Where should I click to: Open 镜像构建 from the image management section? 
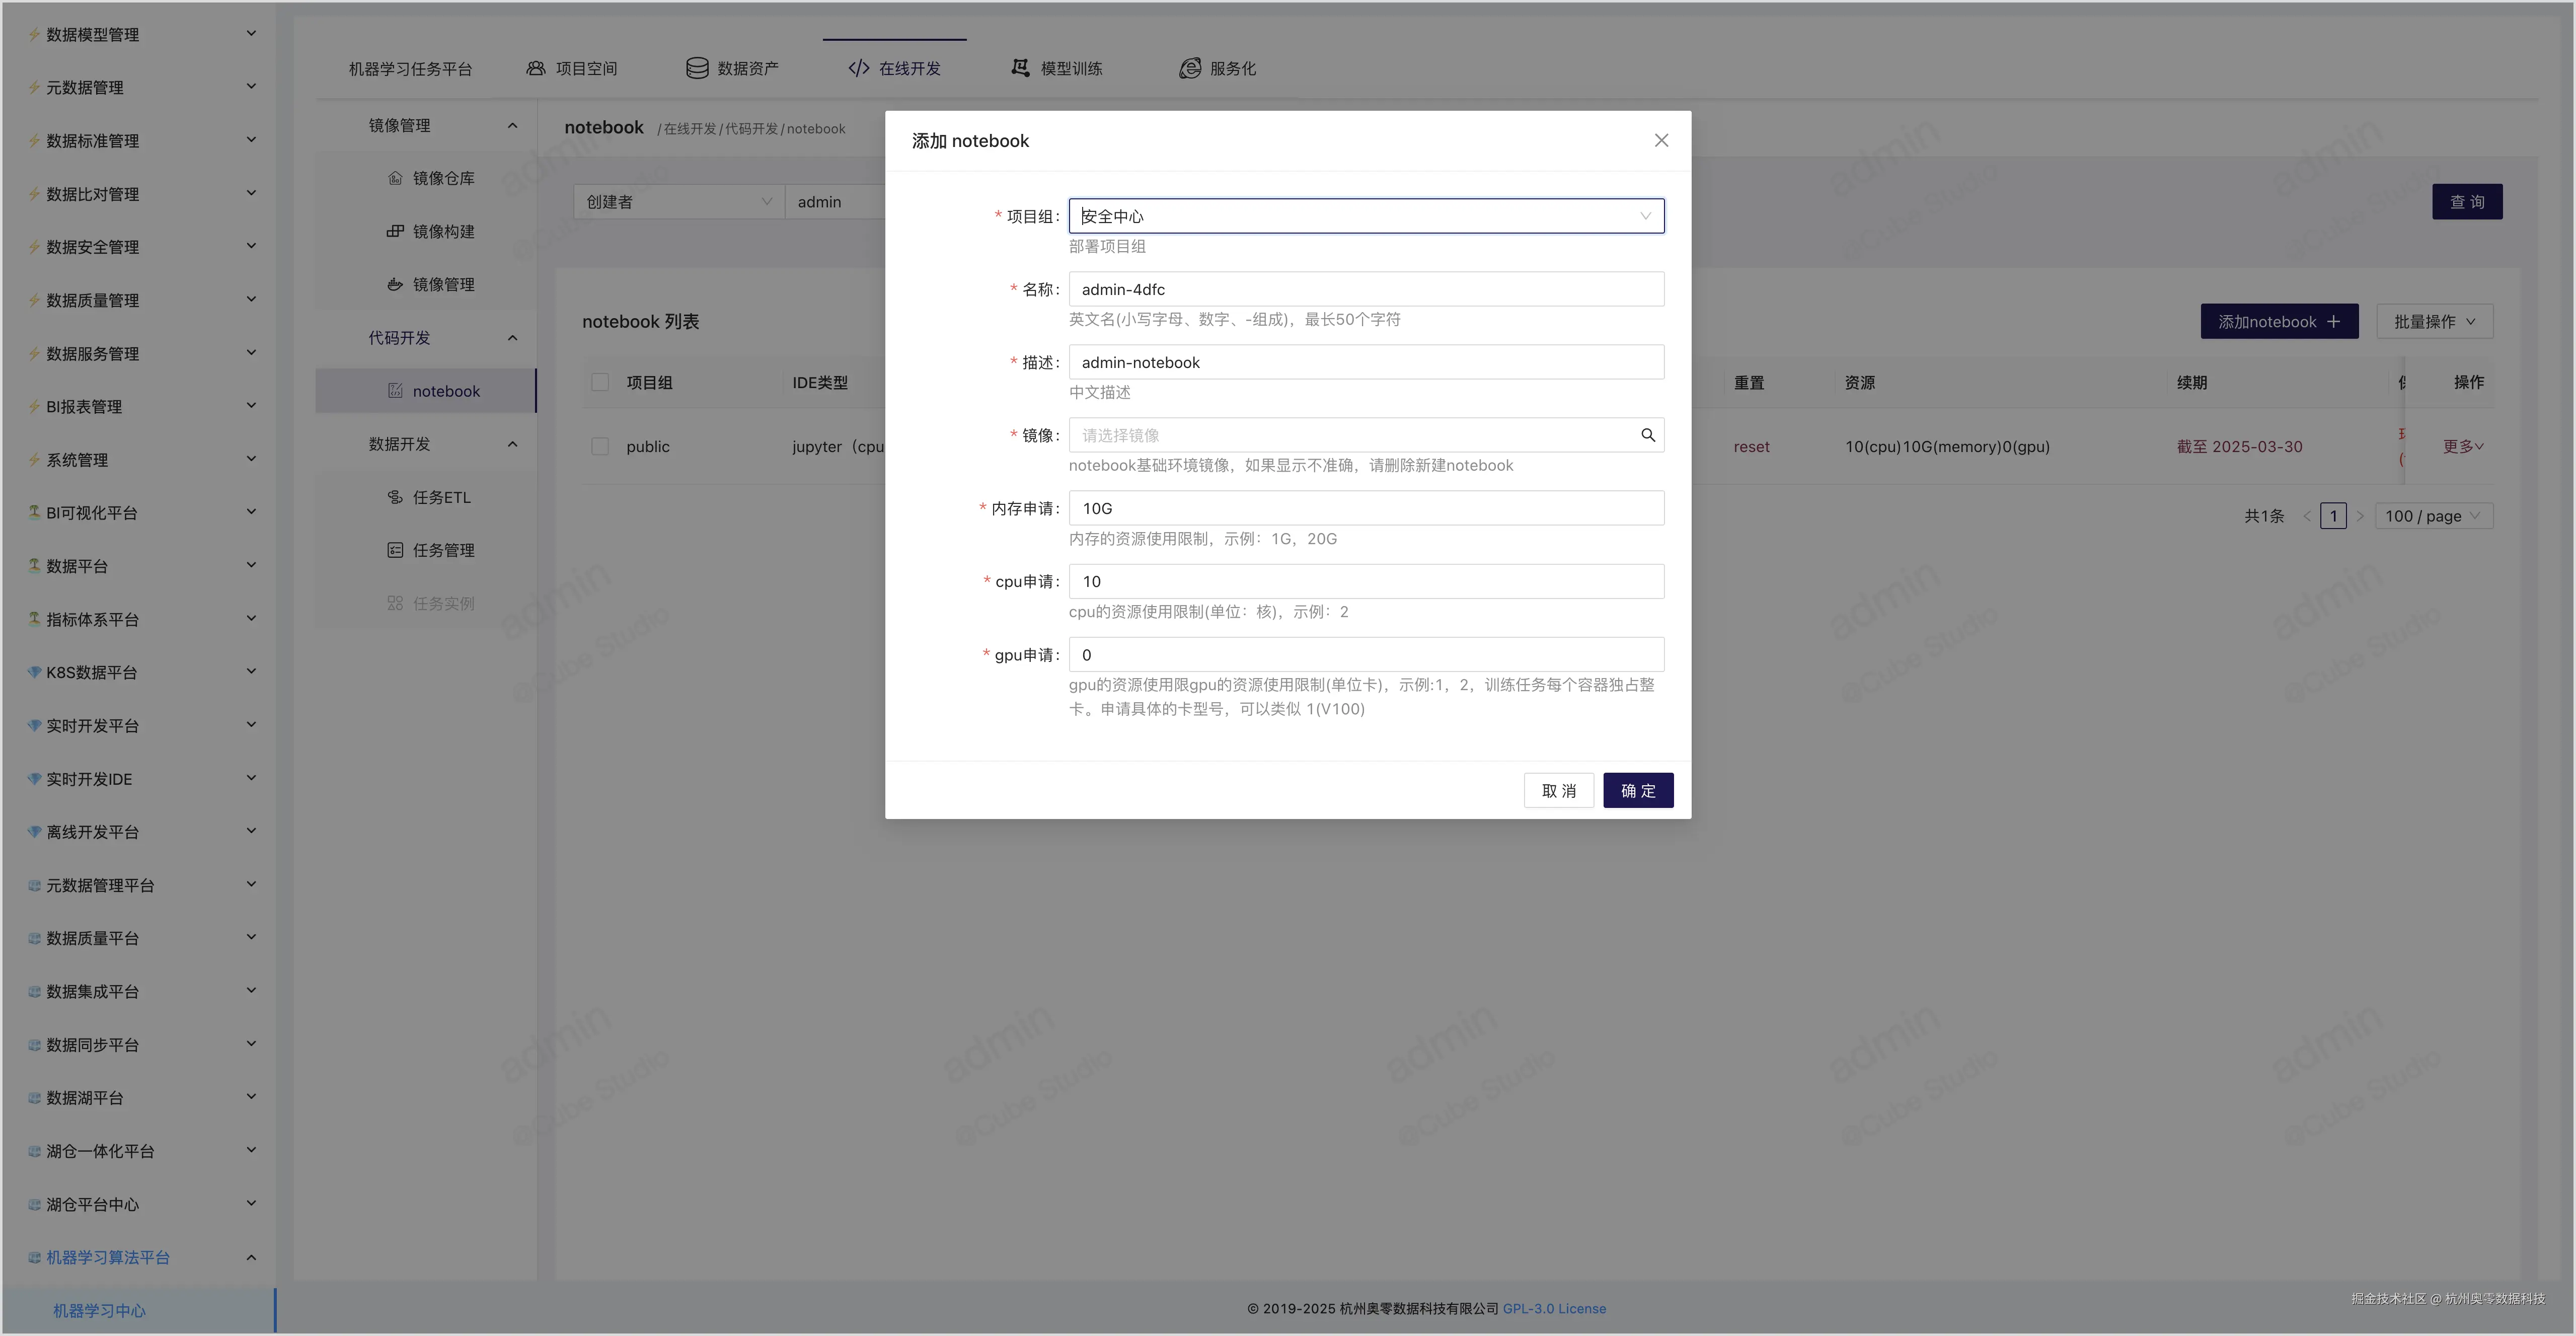396,231
